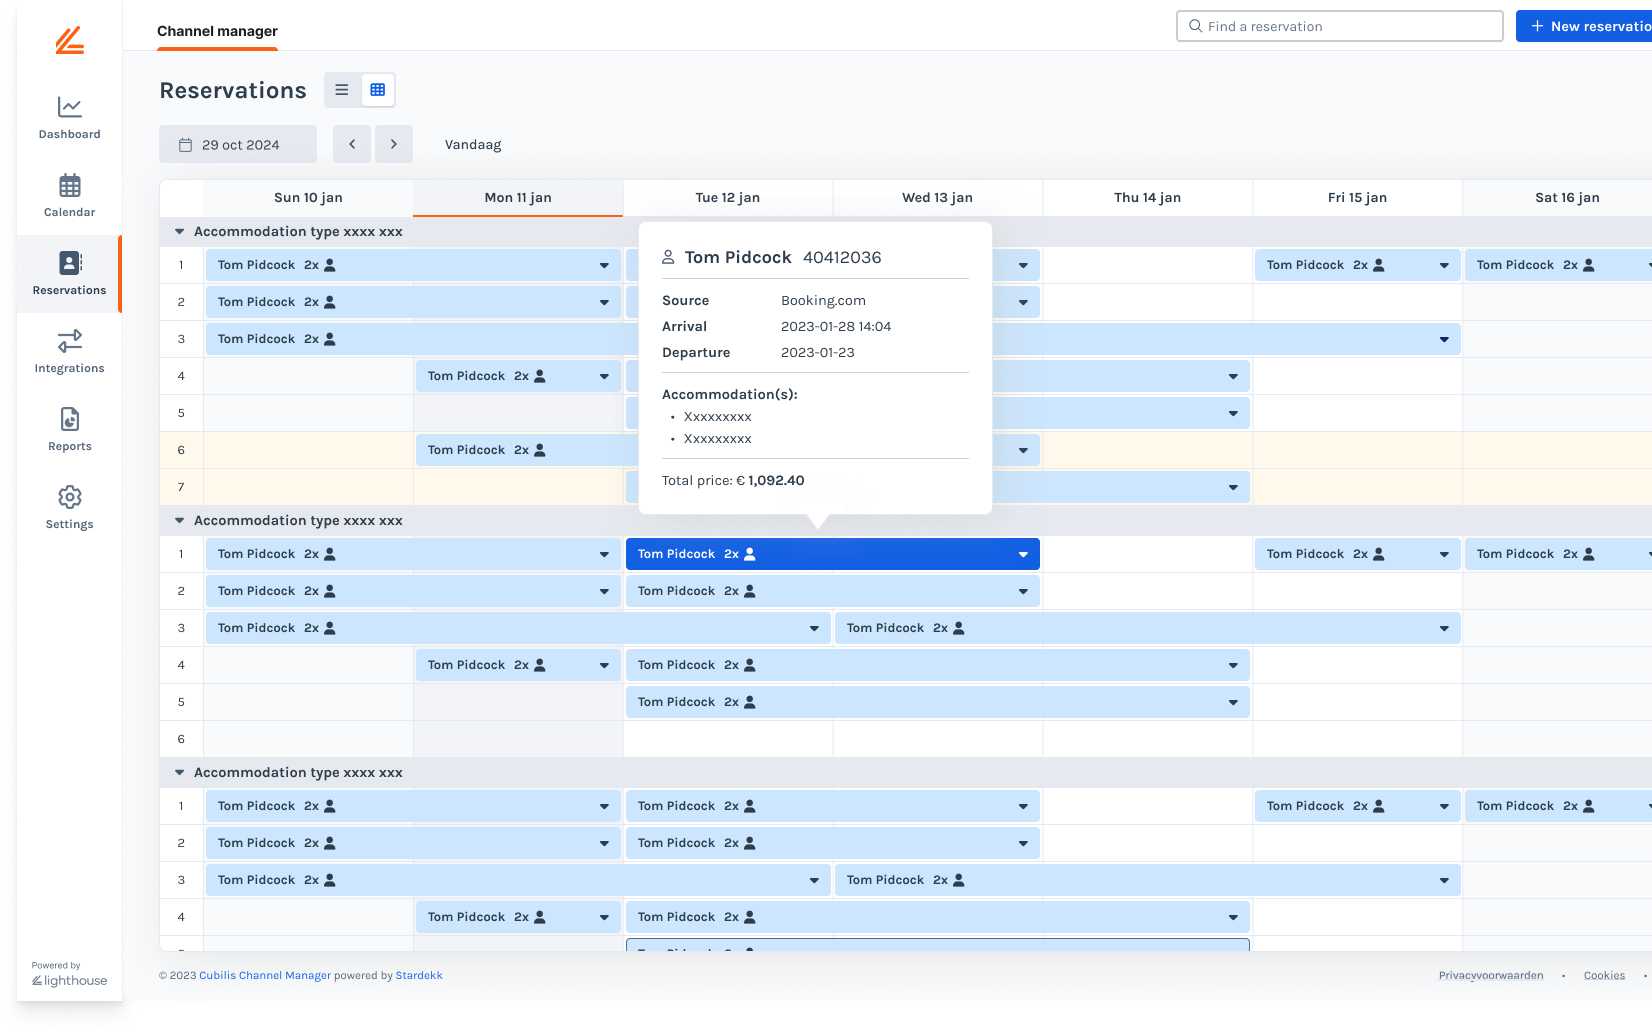Open the Dashboard section

pos(69,118)
